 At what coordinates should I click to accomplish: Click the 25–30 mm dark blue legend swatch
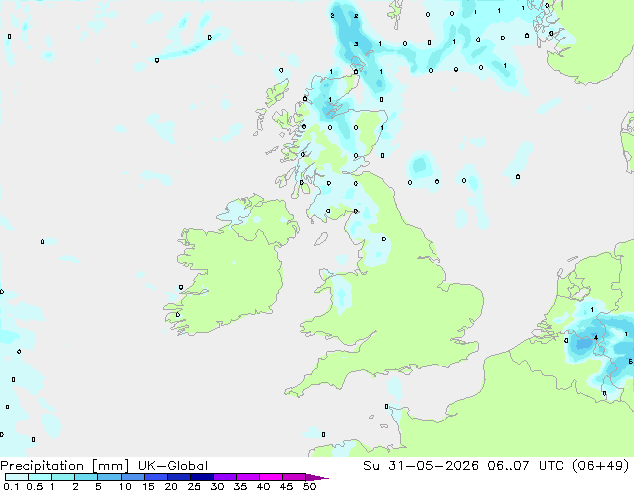pyautogui.click(x=201, y=477)
